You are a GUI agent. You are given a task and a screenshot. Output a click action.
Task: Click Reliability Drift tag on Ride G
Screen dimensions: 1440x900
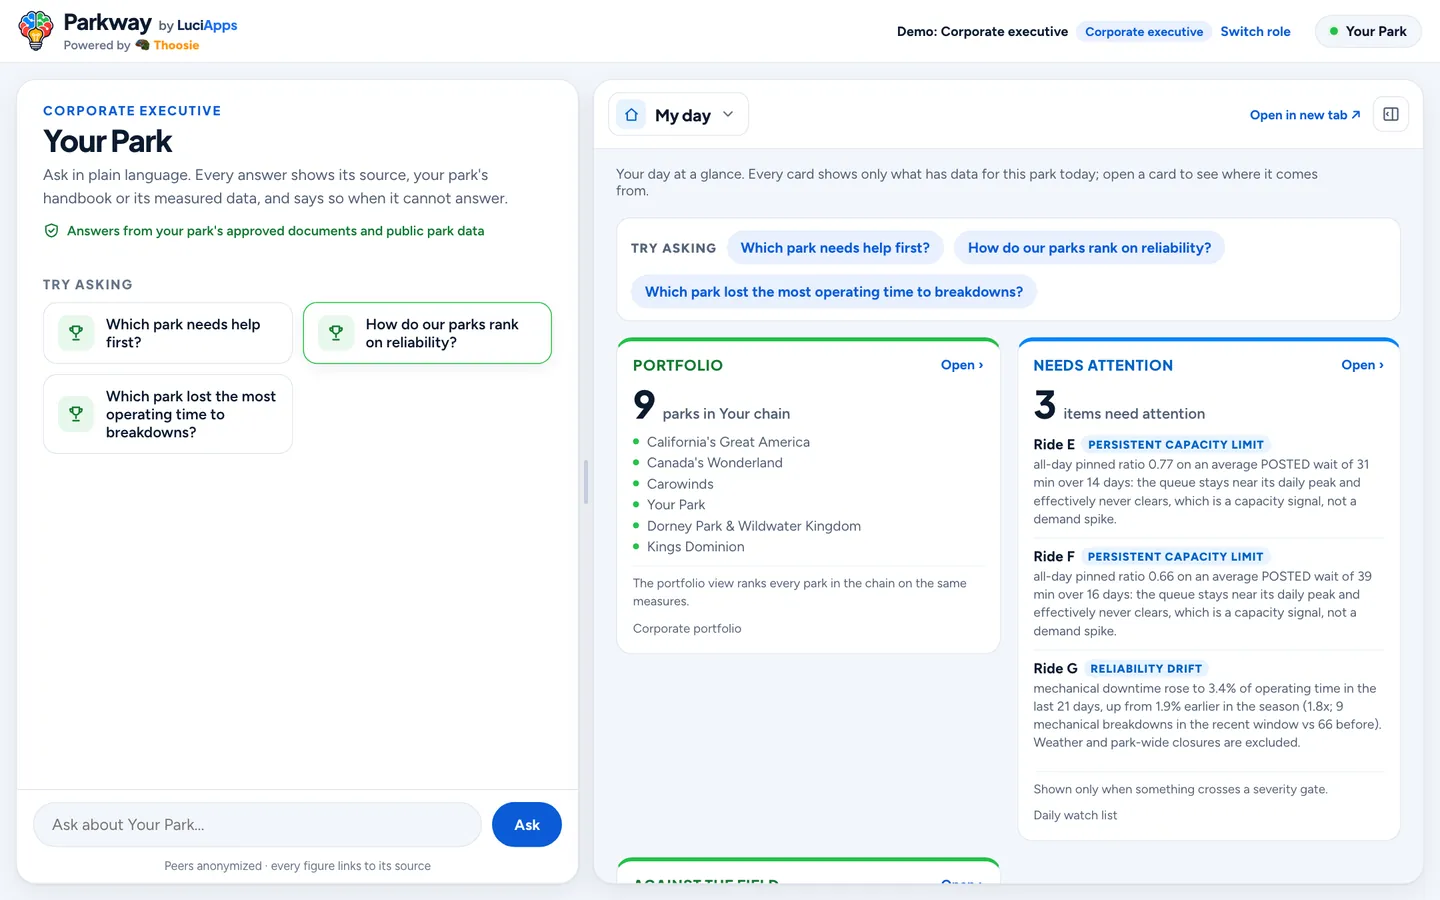(x=1146, y=669)
